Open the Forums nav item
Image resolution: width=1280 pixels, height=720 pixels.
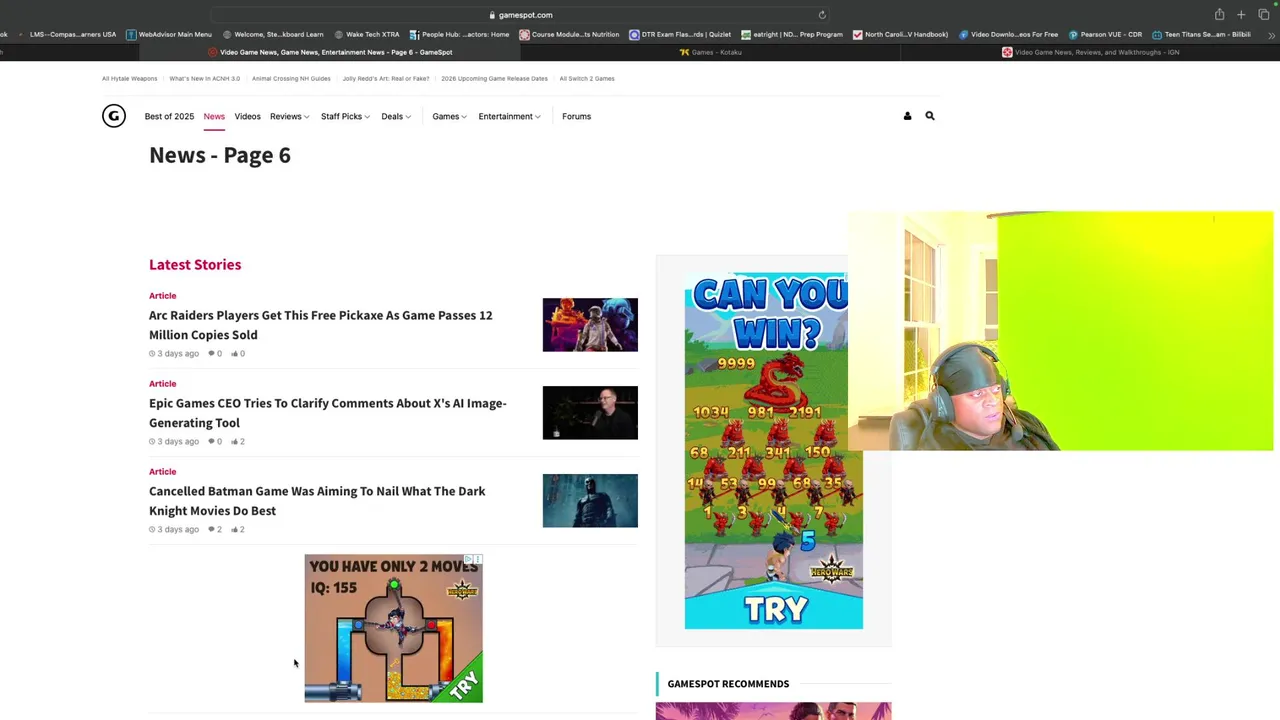(576, 116)
